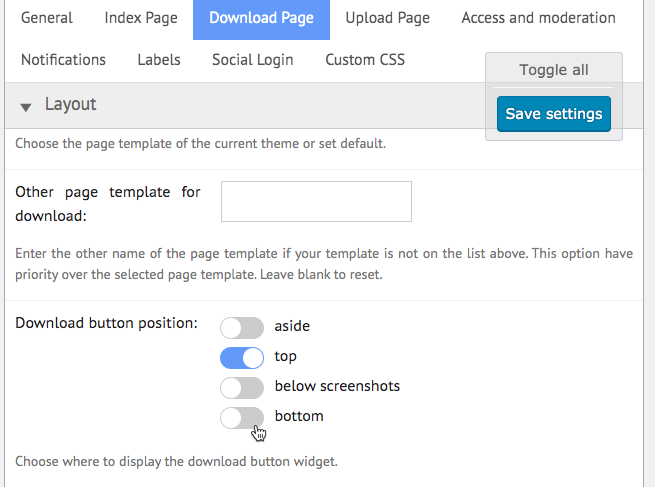Screen dimensions: 655x487
Task: Click the 'top' option label
Action: pyautogui.click(x=285, y=356)
